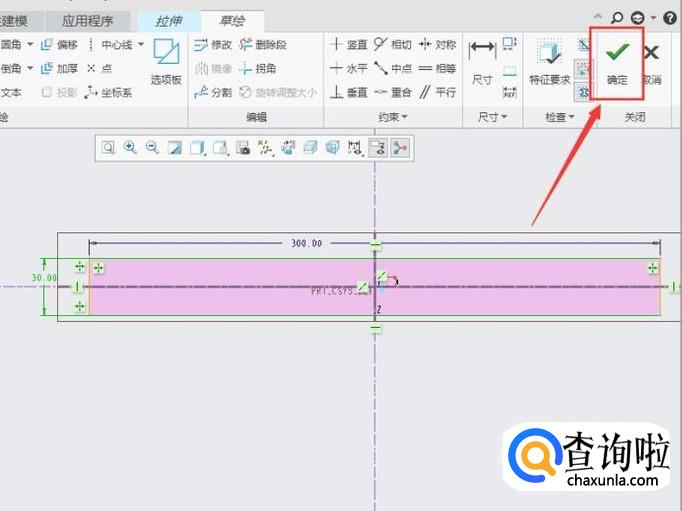
Task: Click the 修改 modify tool
Action: coord(213,44)
